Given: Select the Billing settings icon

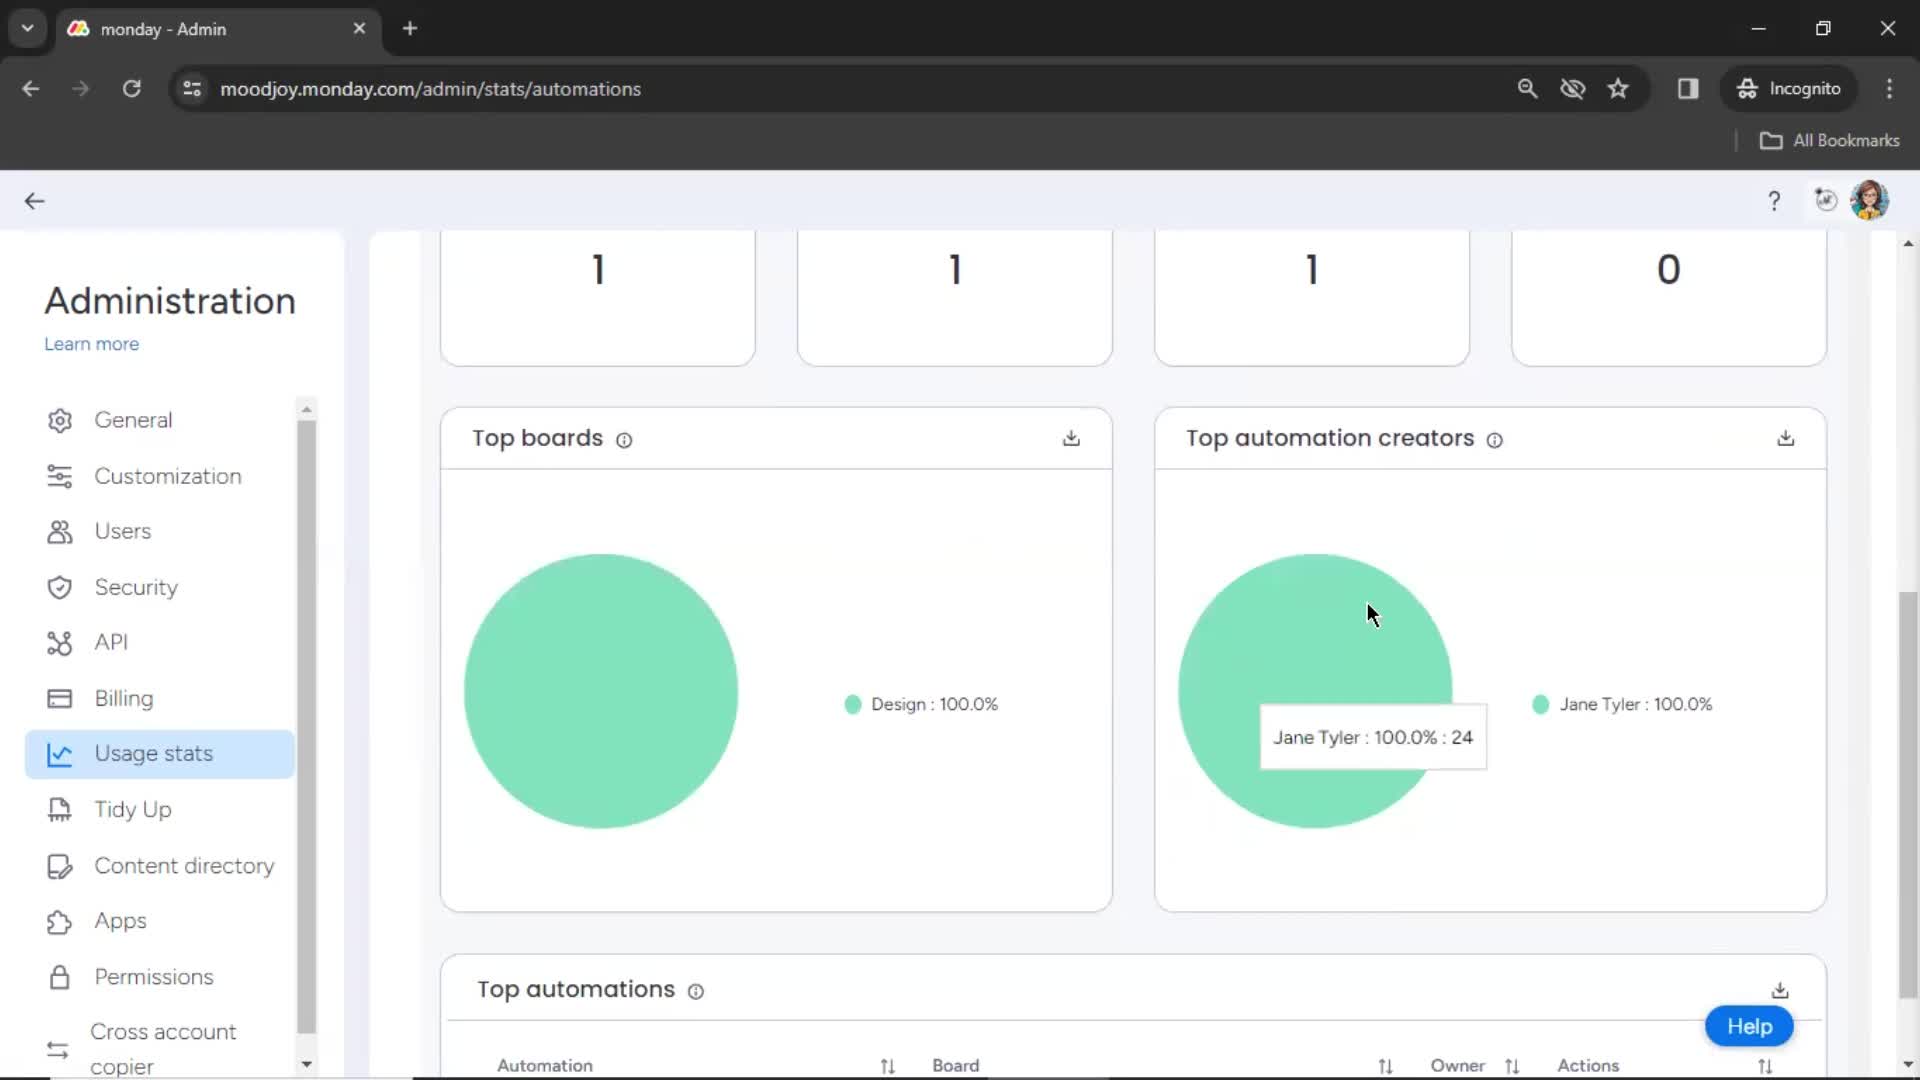Looking at the screenshot, I should tap(58, 698).
